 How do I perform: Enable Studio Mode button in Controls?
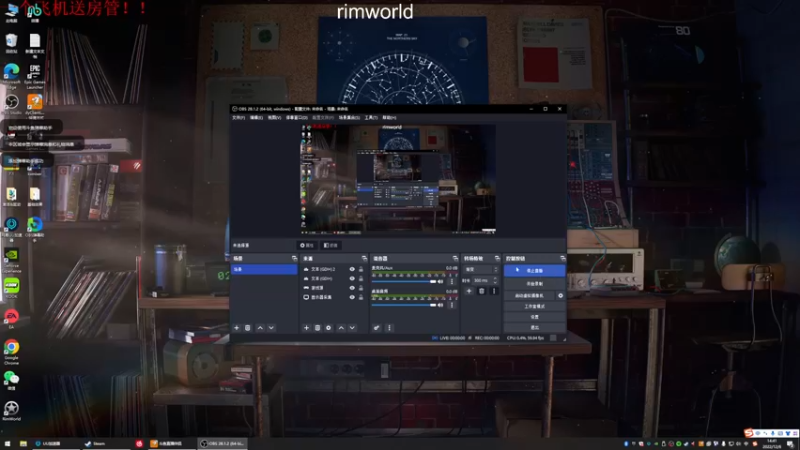tap(534, 306)
